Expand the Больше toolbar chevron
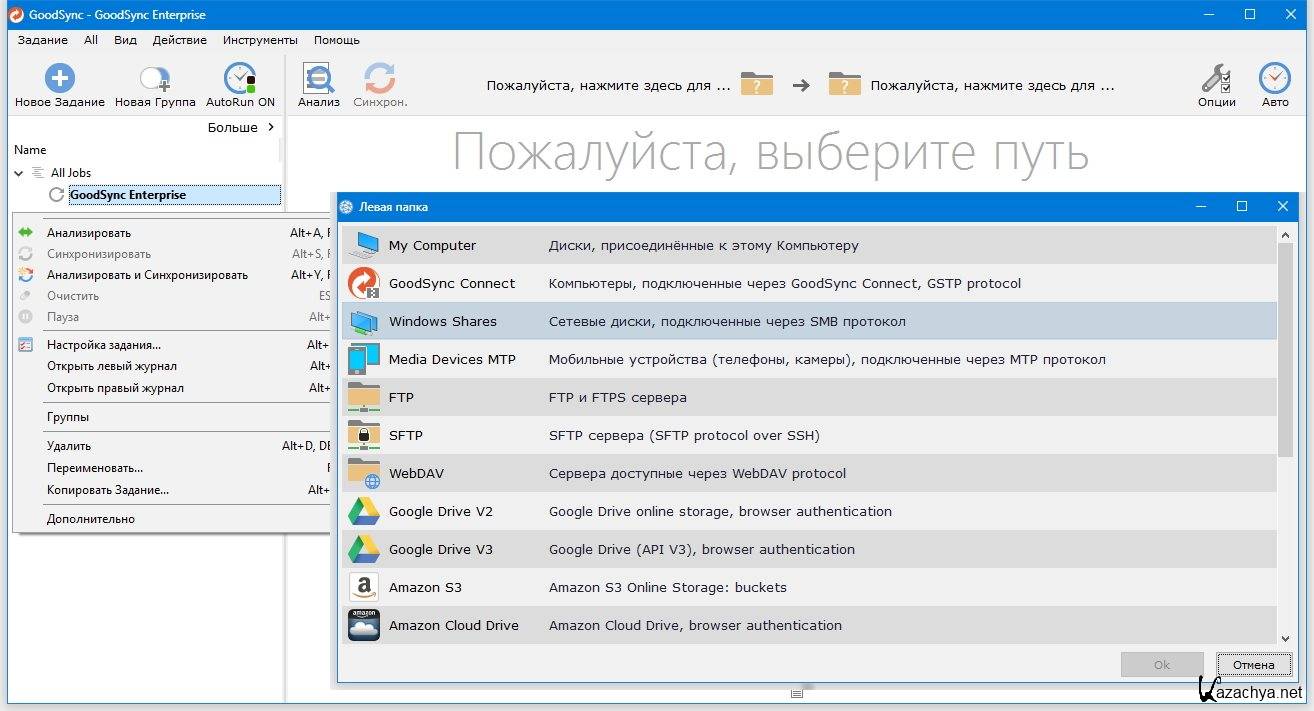The height and width of the screenshot is (711, 1314). pos(271,127)
